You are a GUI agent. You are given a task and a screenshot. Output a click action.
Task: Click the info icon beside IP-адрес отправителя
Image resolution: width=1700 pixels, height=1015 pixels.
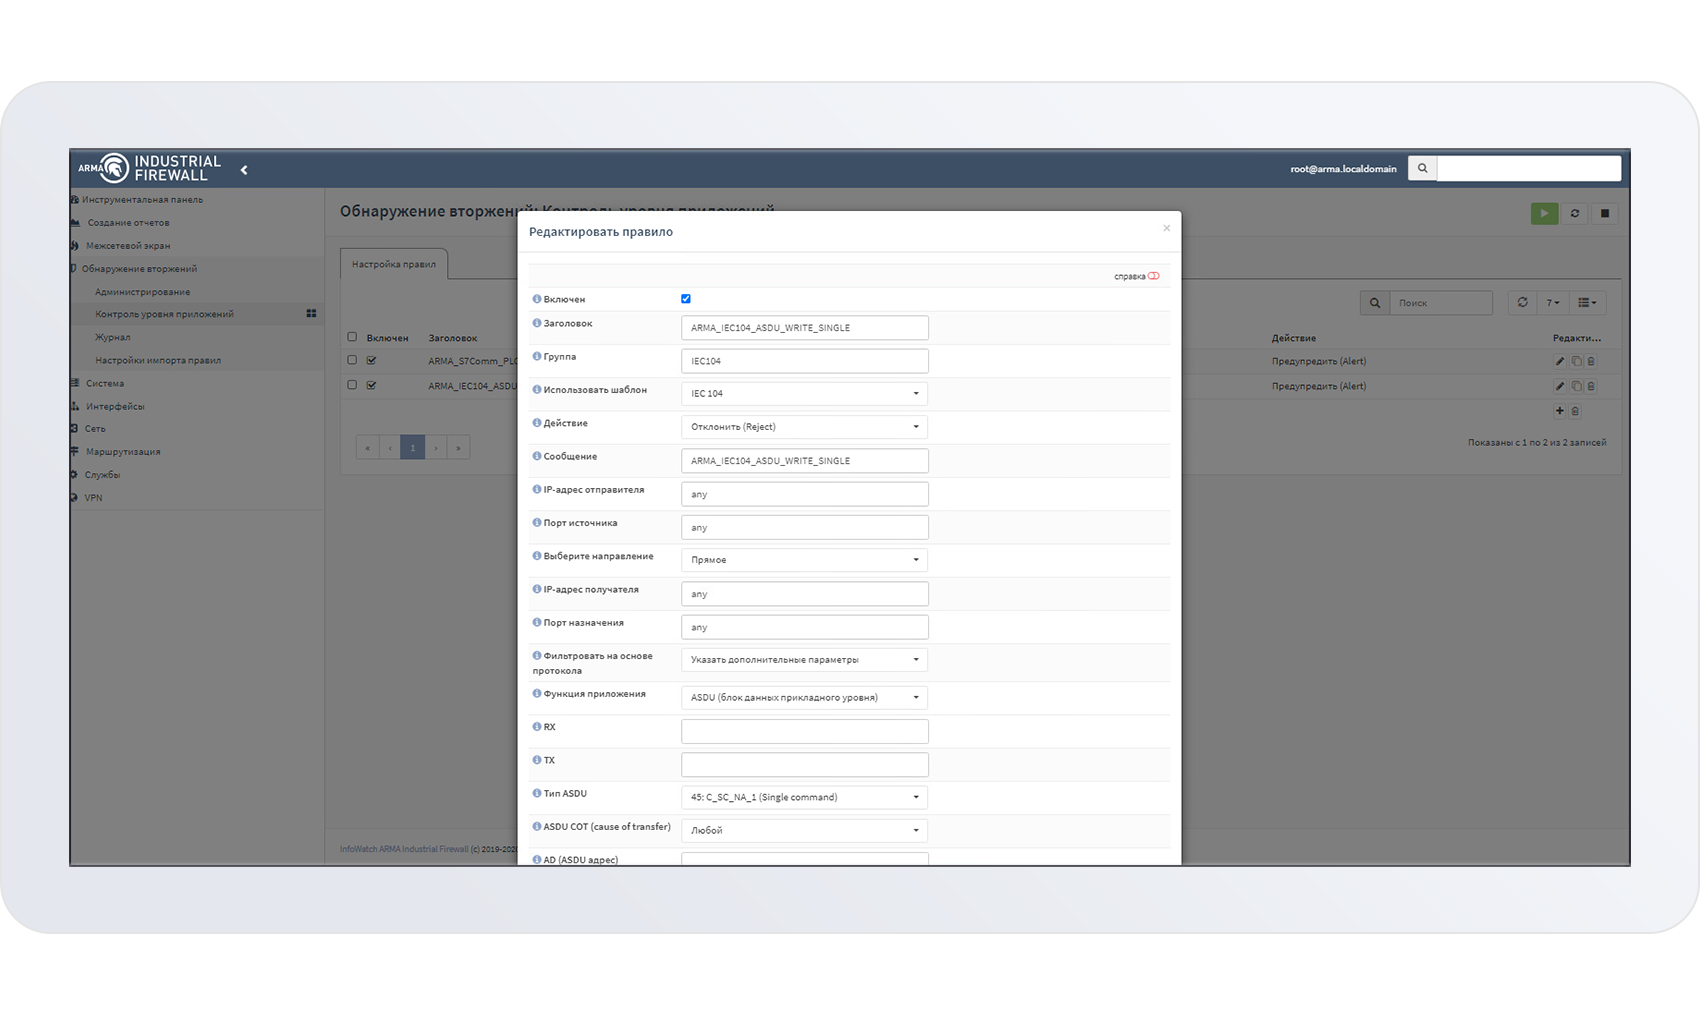click(x=537, y=489)
